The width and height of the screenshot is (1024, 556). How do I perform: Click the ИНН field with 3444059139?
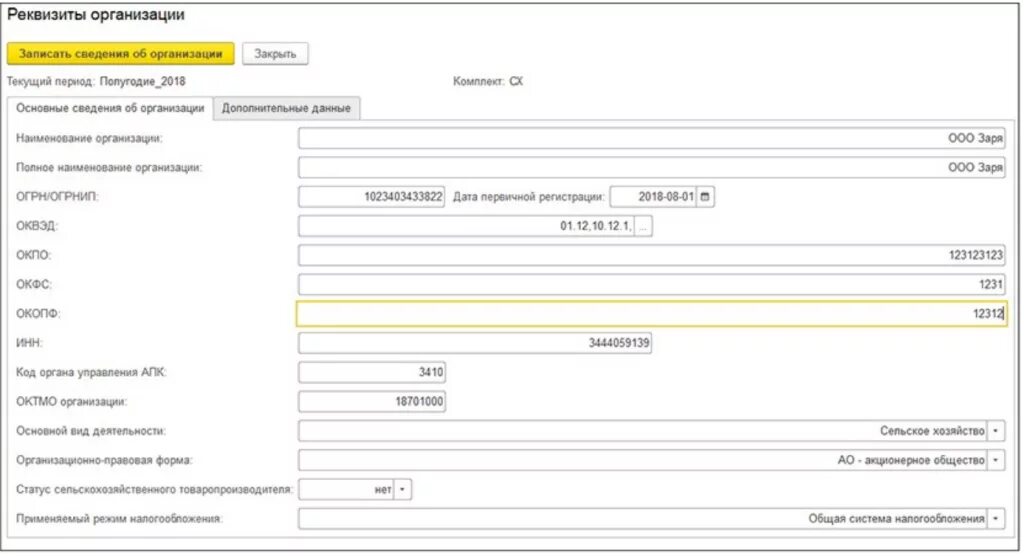click(x=475, y=343)
